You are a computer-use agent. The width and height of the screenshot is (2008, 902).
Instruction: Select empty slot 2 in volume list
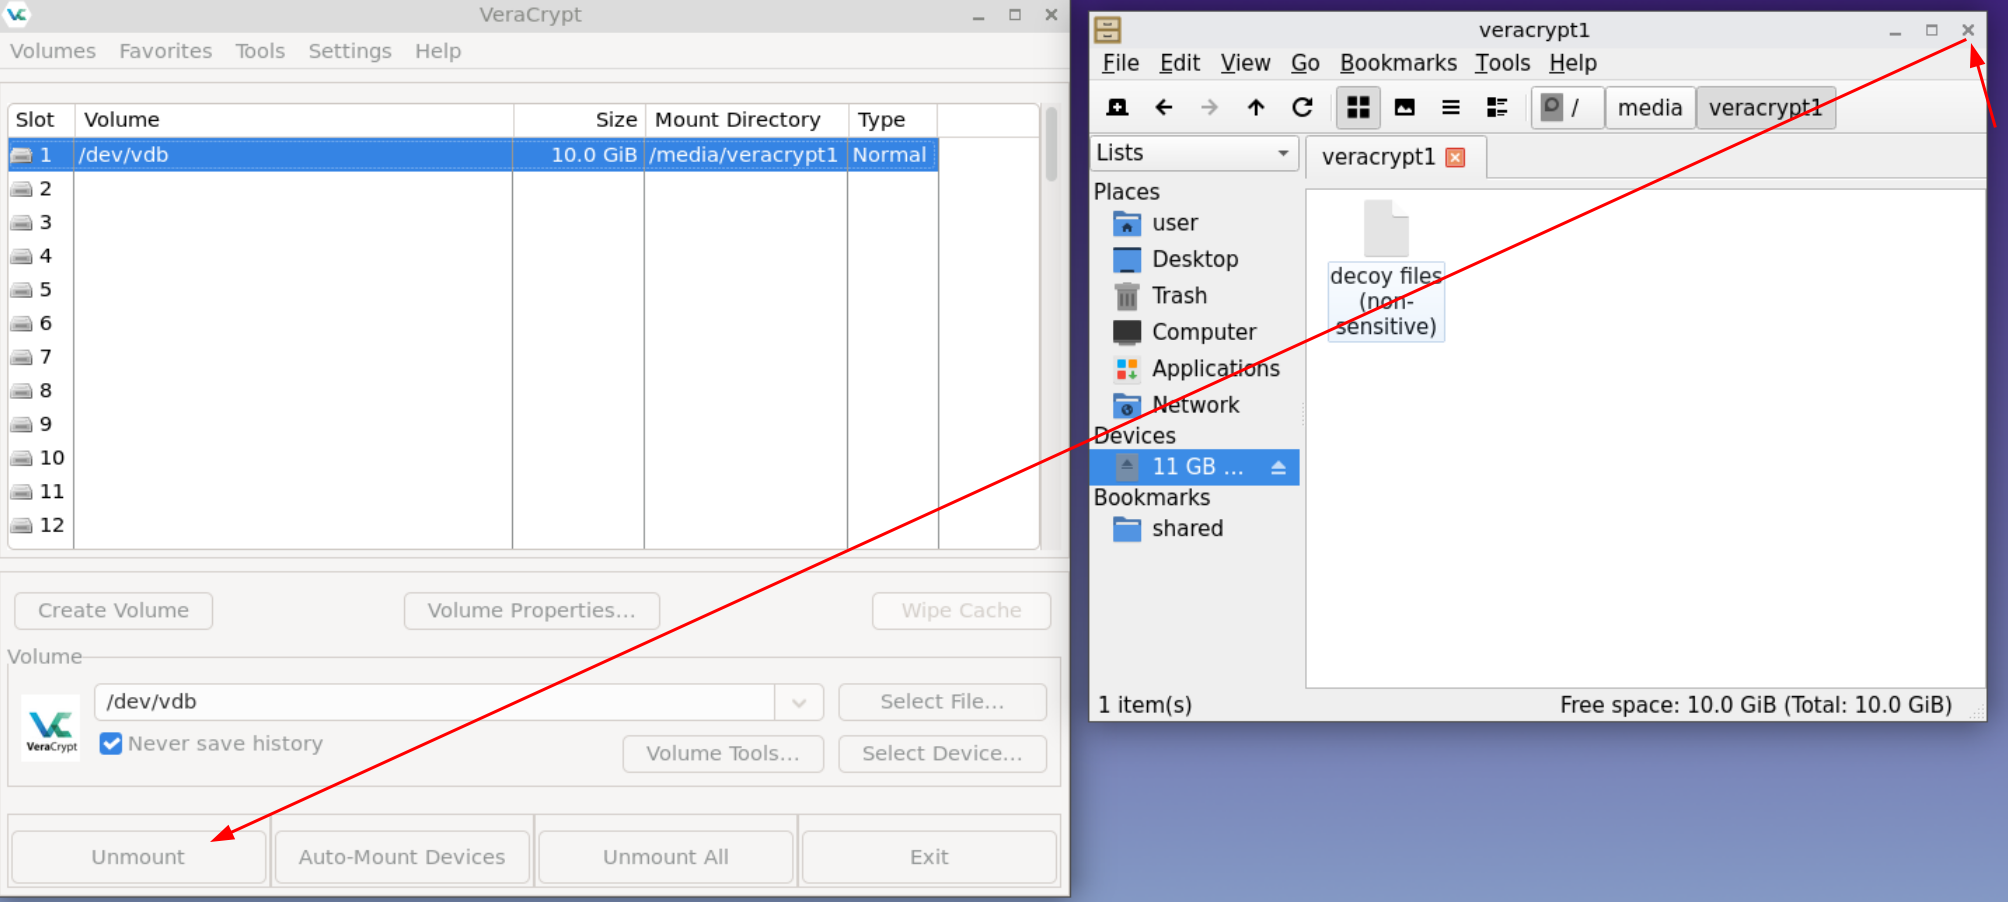(x=473, y=189)
